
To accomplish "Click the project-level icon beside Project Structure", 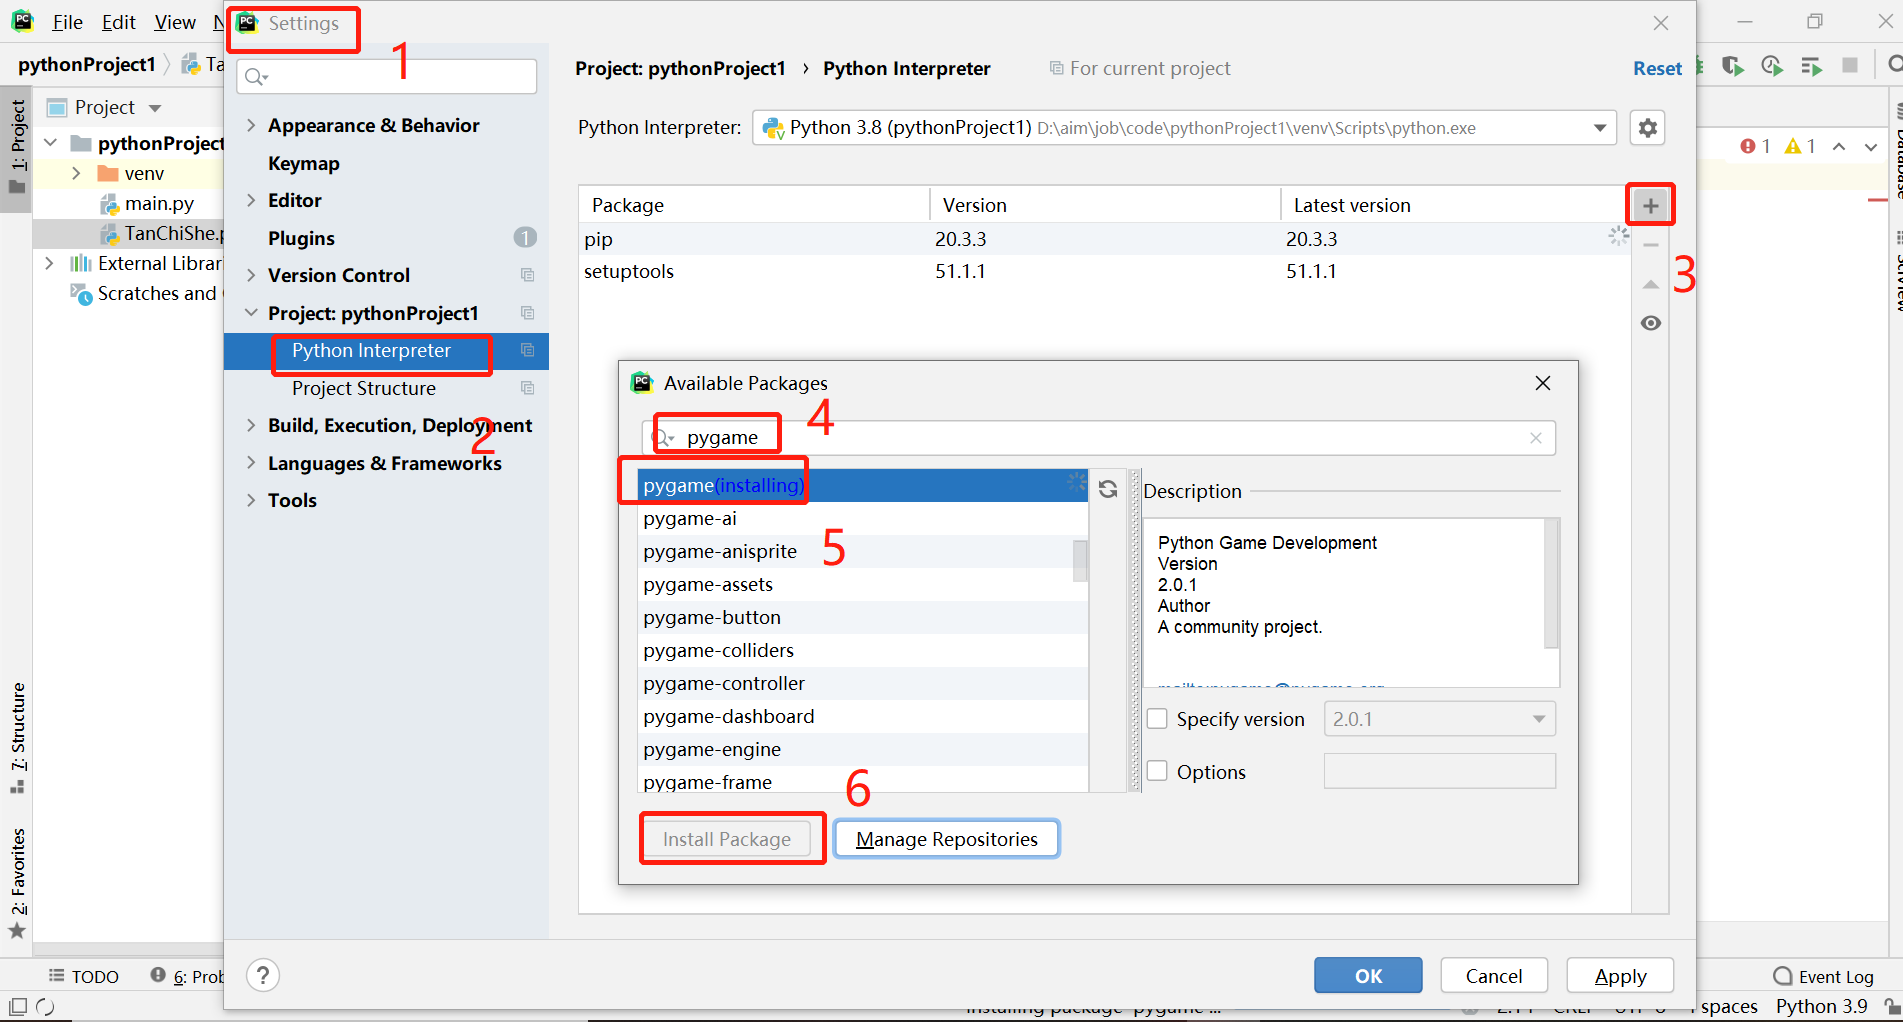I will point(528,388).
